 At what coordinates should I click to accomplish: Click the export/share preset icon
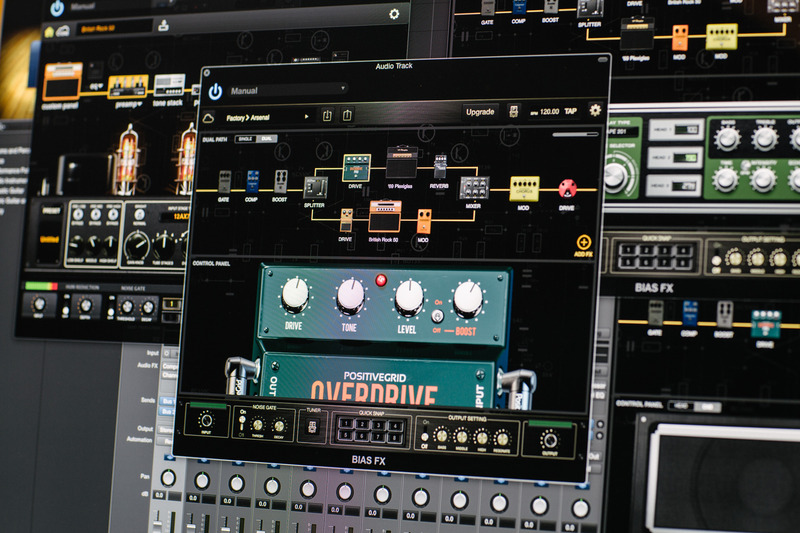pos(347,115)
